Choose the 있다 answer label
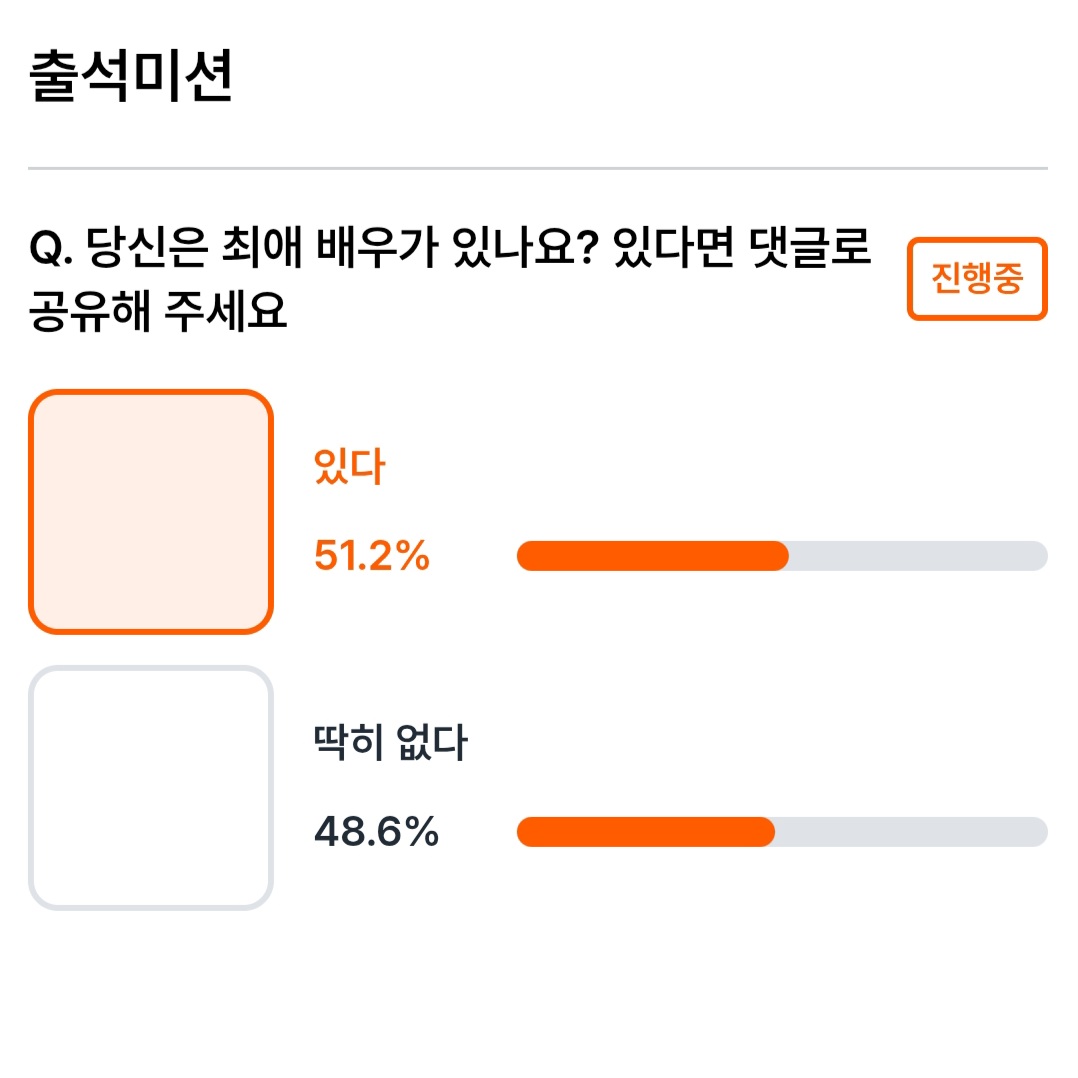This screenshot has height=1078, width=1078. [349, 467]
